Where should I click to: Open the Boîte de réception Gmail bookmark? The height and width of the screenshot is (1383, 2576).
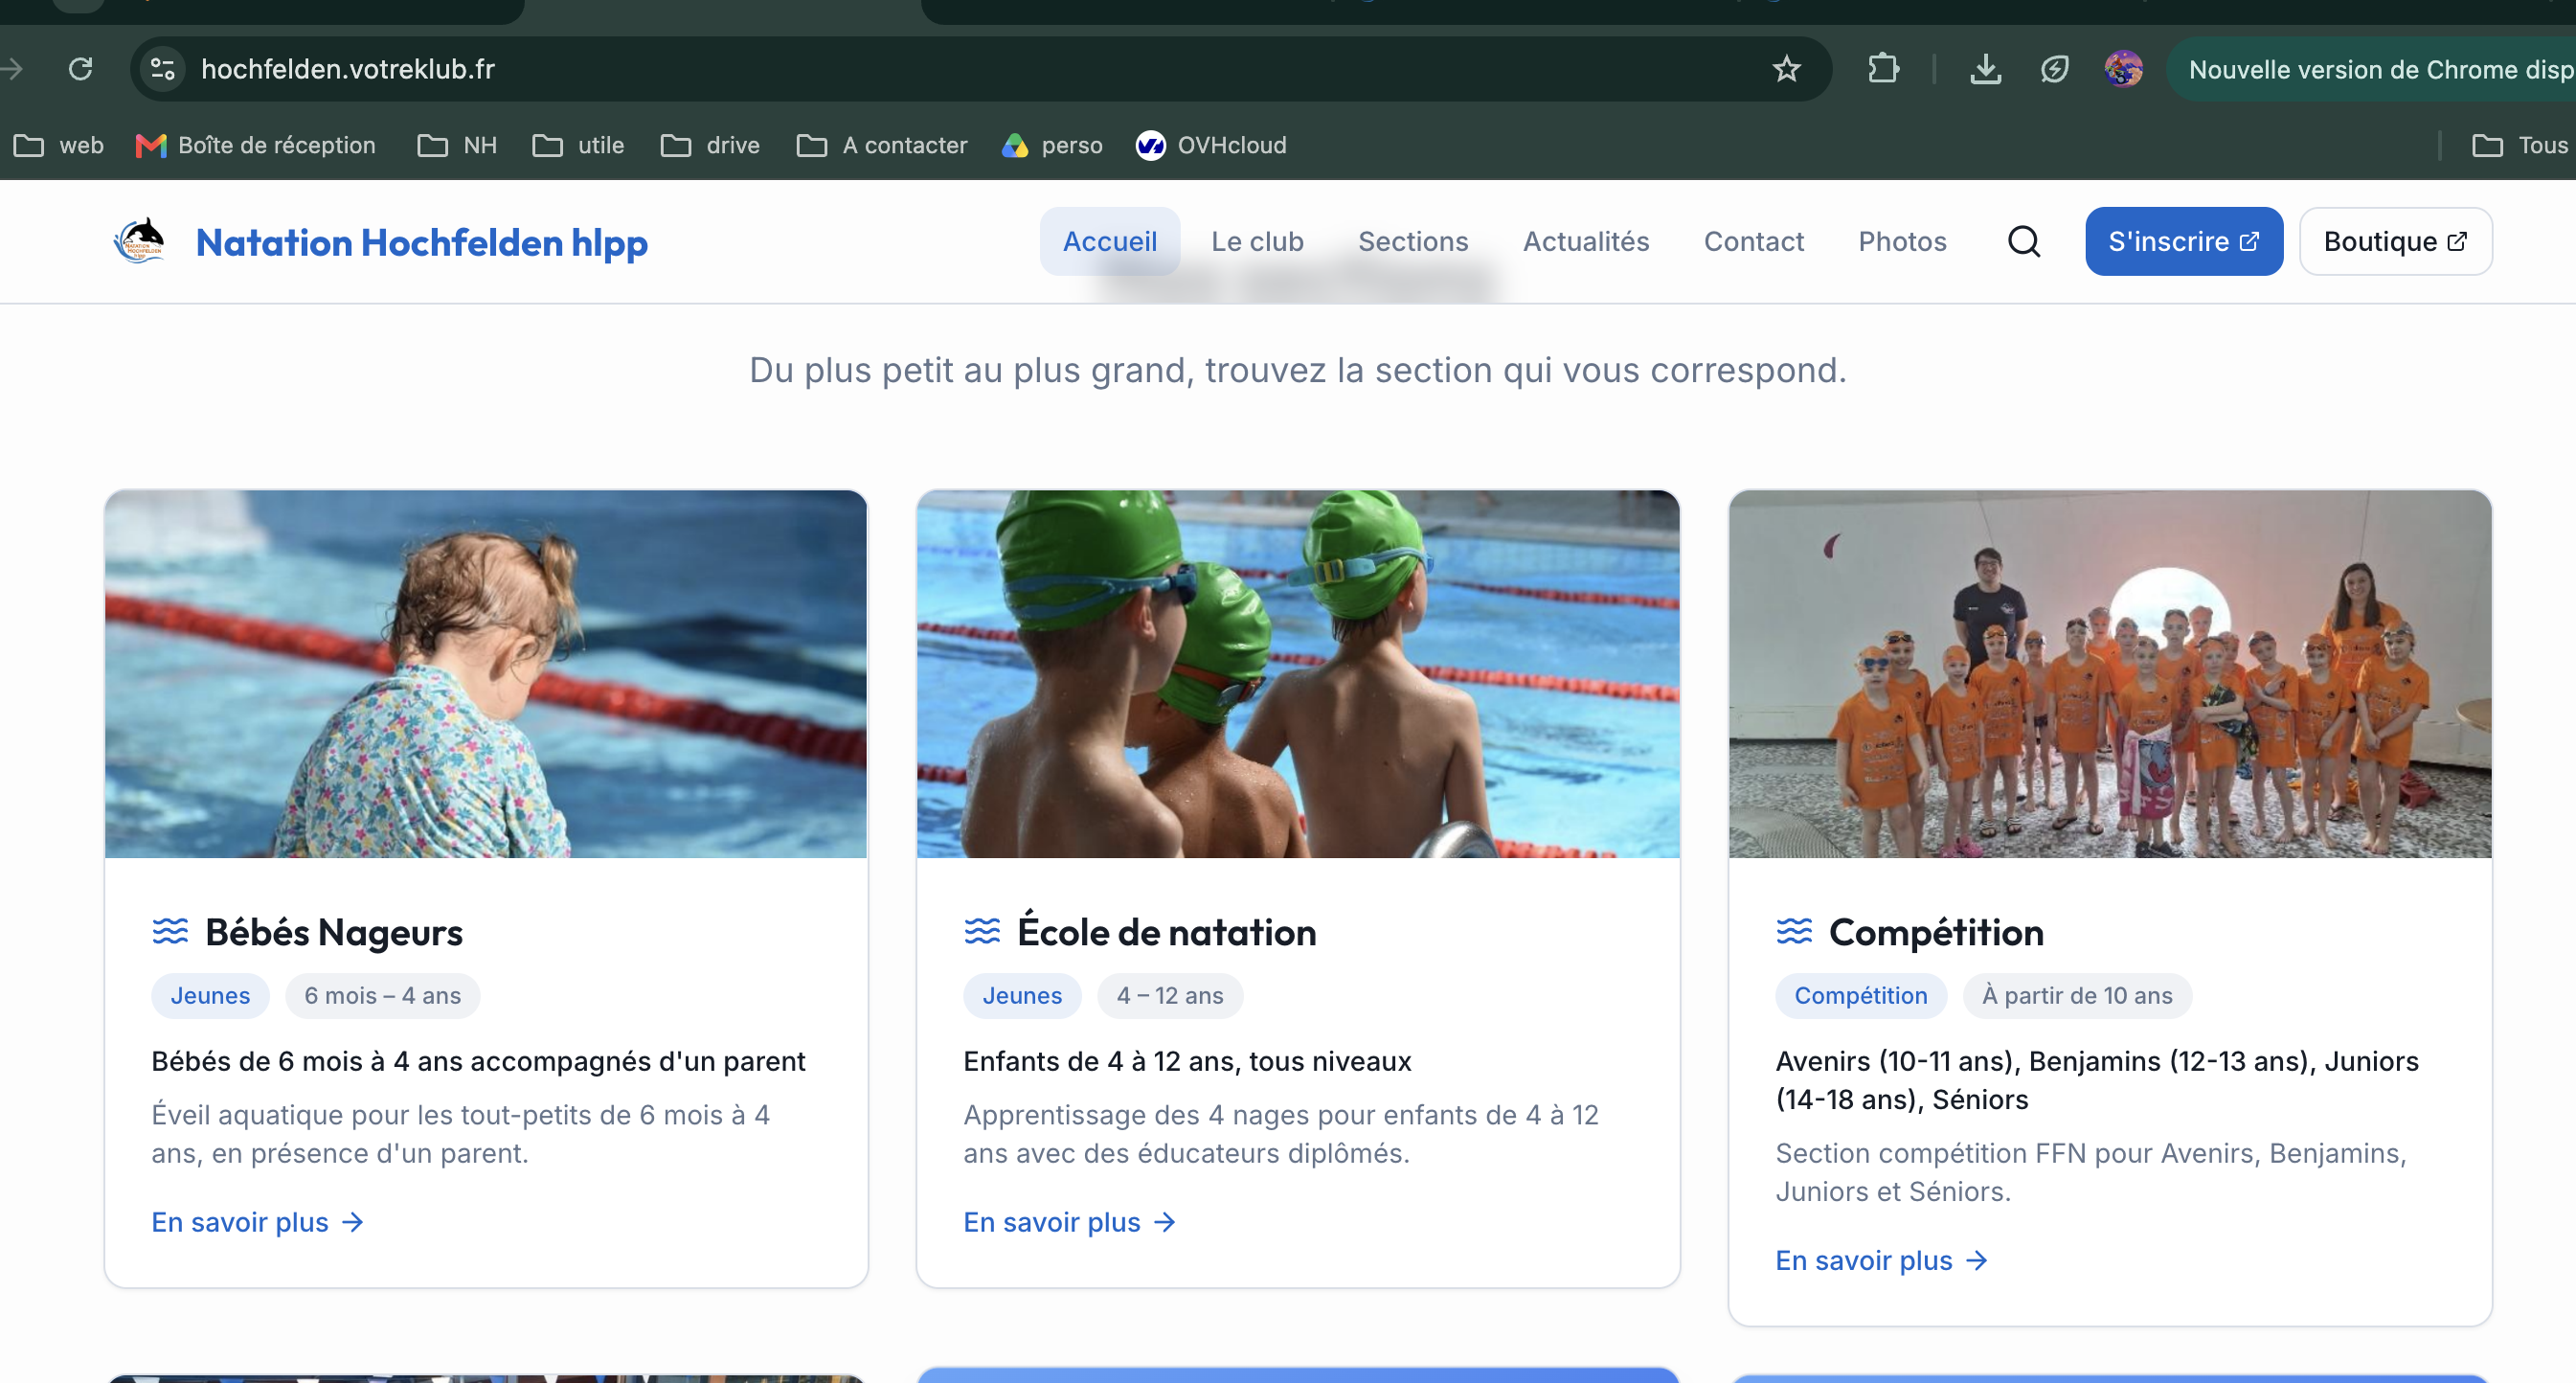[256, 145]
